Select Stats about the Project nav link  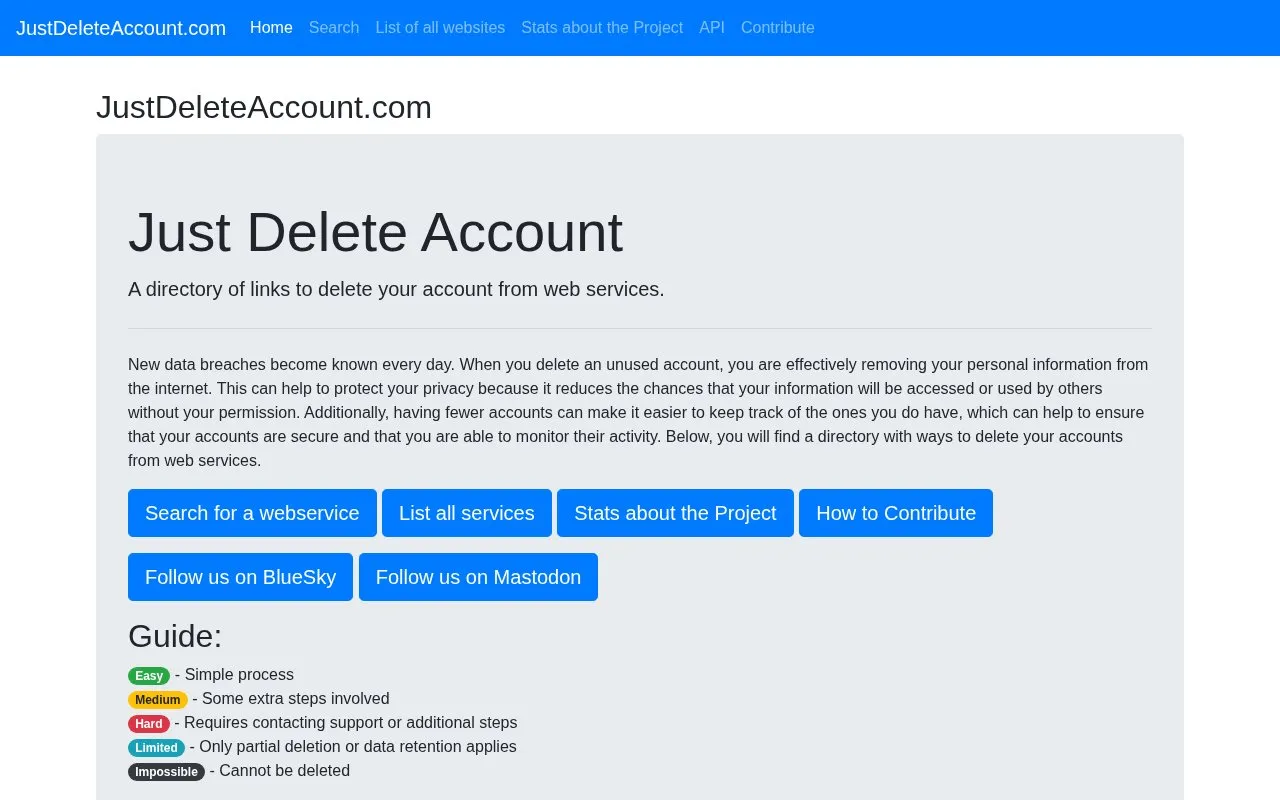coord(602,28)
